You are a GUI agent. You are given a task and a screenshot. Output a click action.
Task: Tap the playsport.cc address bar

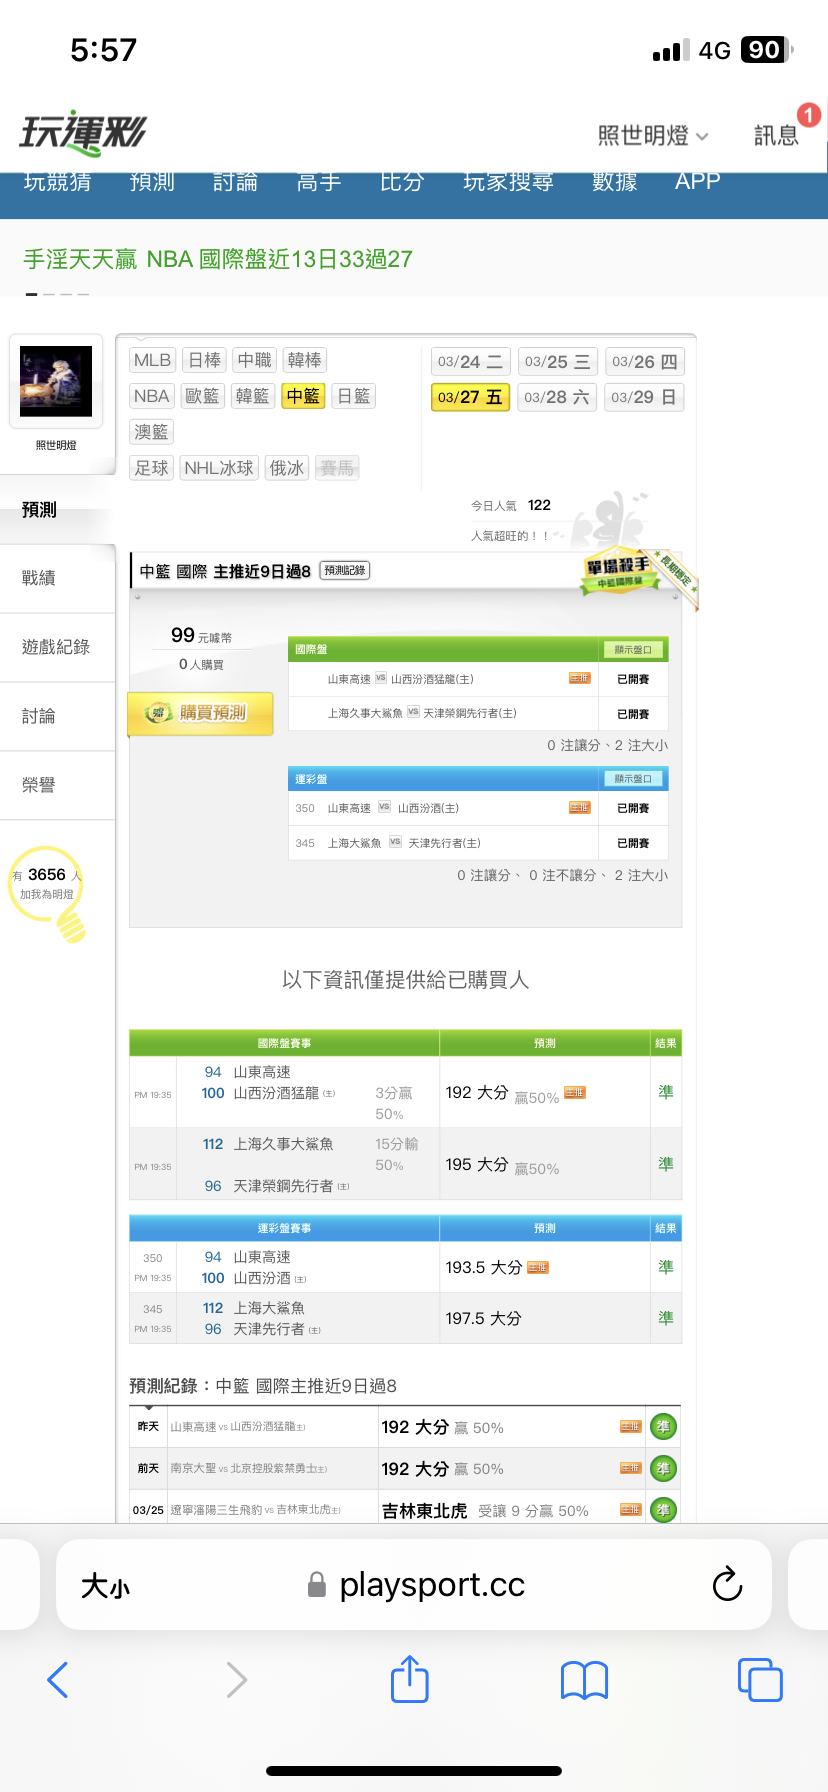pyautogui.click(x=414, y=1585)
